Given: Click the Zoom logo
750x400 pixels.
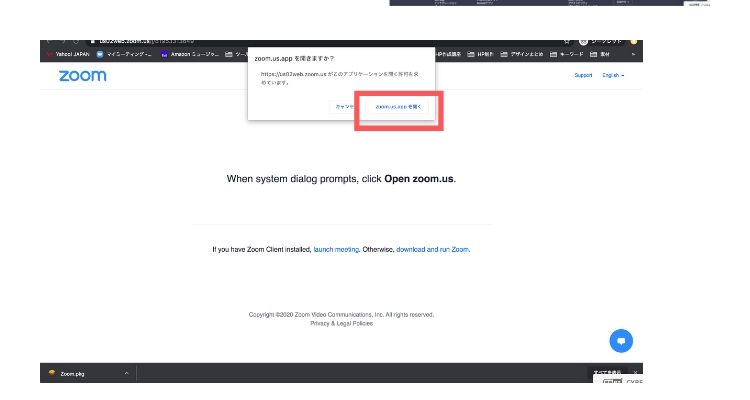Looking at the screenshot, I should point(83,76).
